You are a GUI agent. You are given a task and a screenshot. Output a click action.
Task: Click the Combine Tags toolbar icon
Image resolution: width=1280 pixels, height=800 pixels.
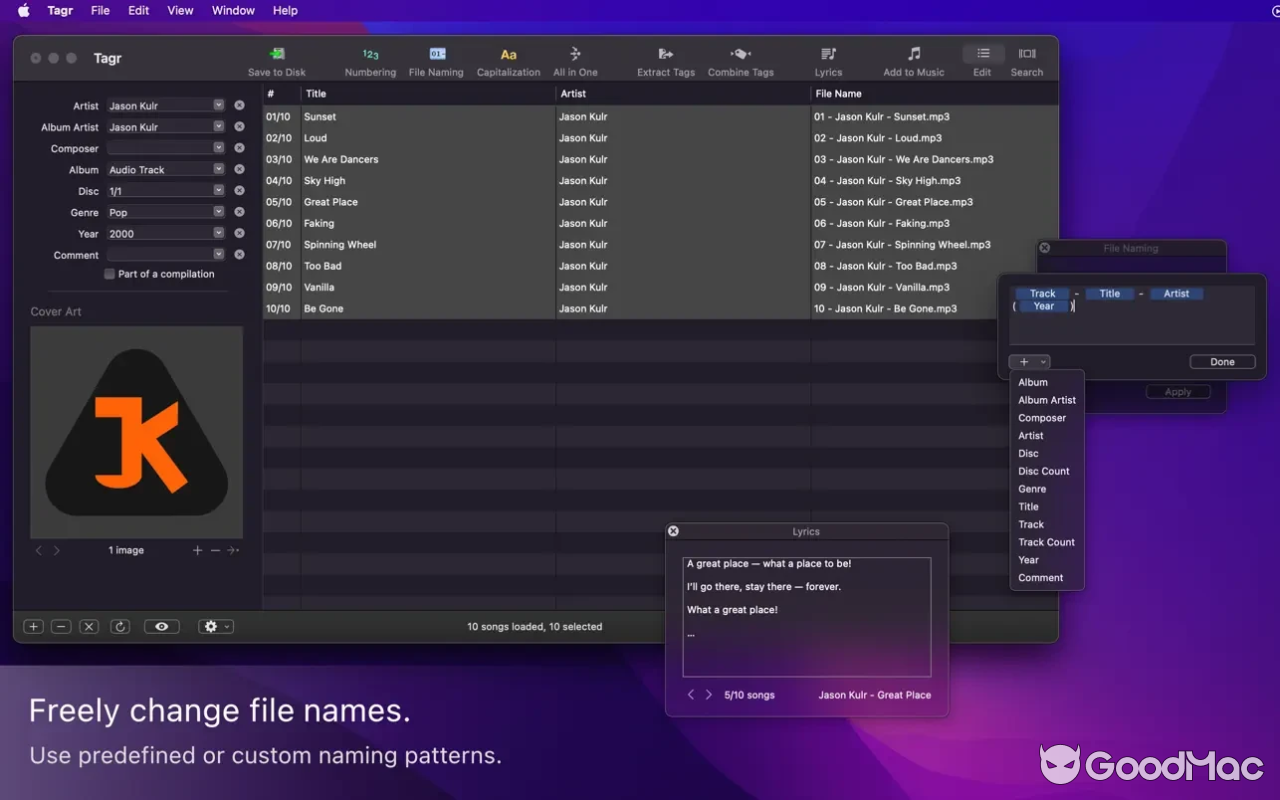tap(740, 54)
